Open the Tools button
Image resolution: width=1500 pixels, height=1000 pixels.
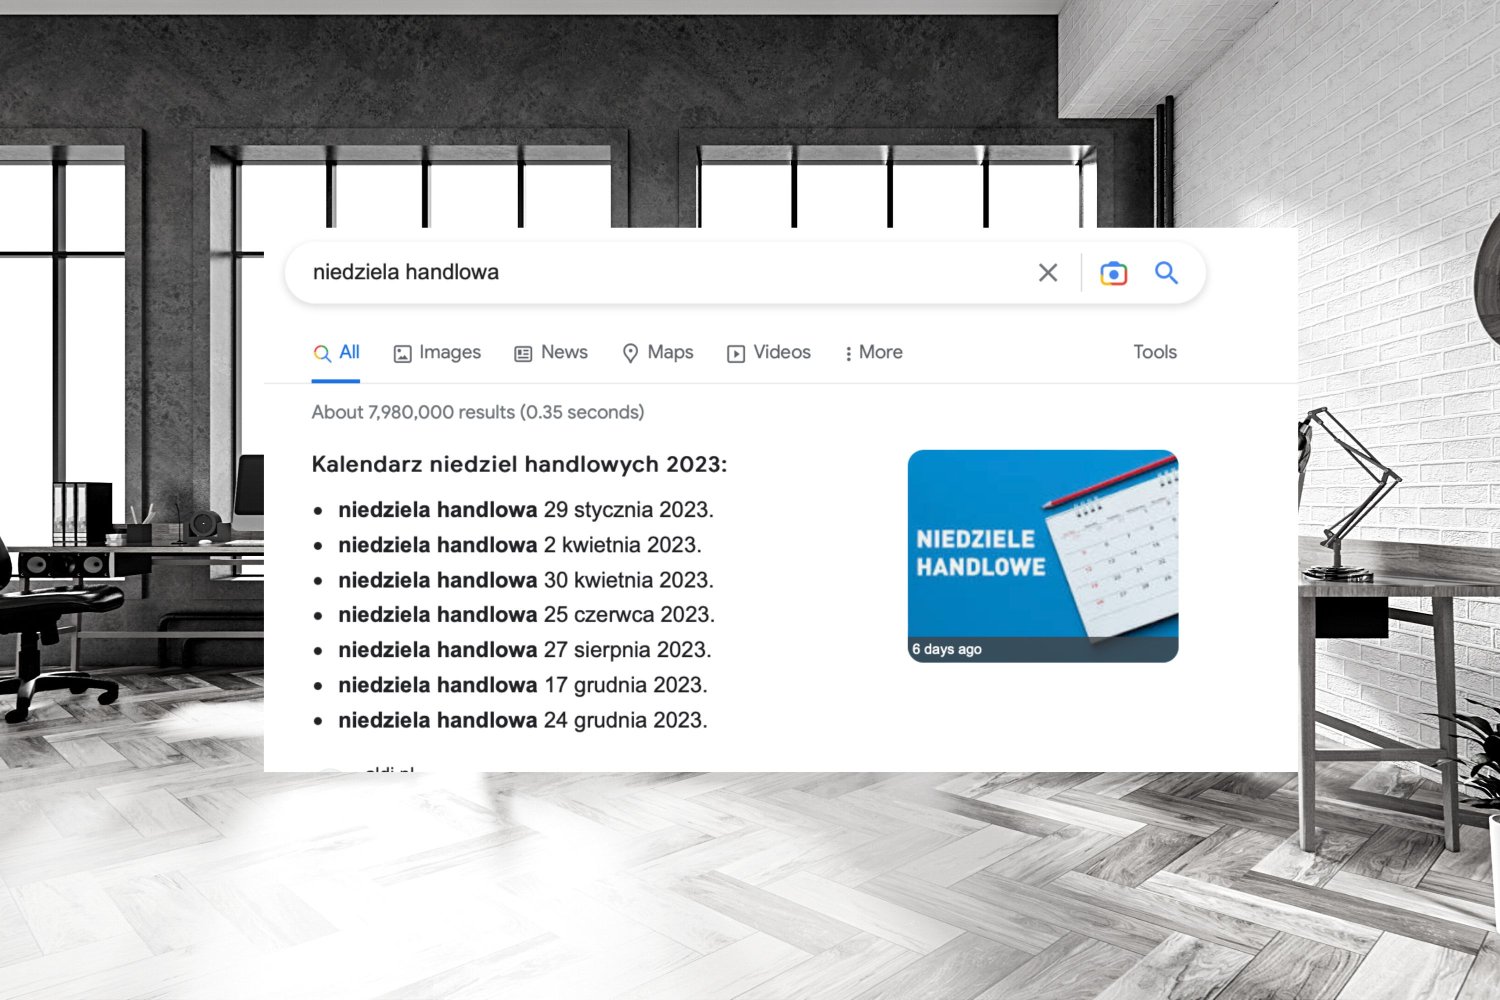[x=1154, y=352]
